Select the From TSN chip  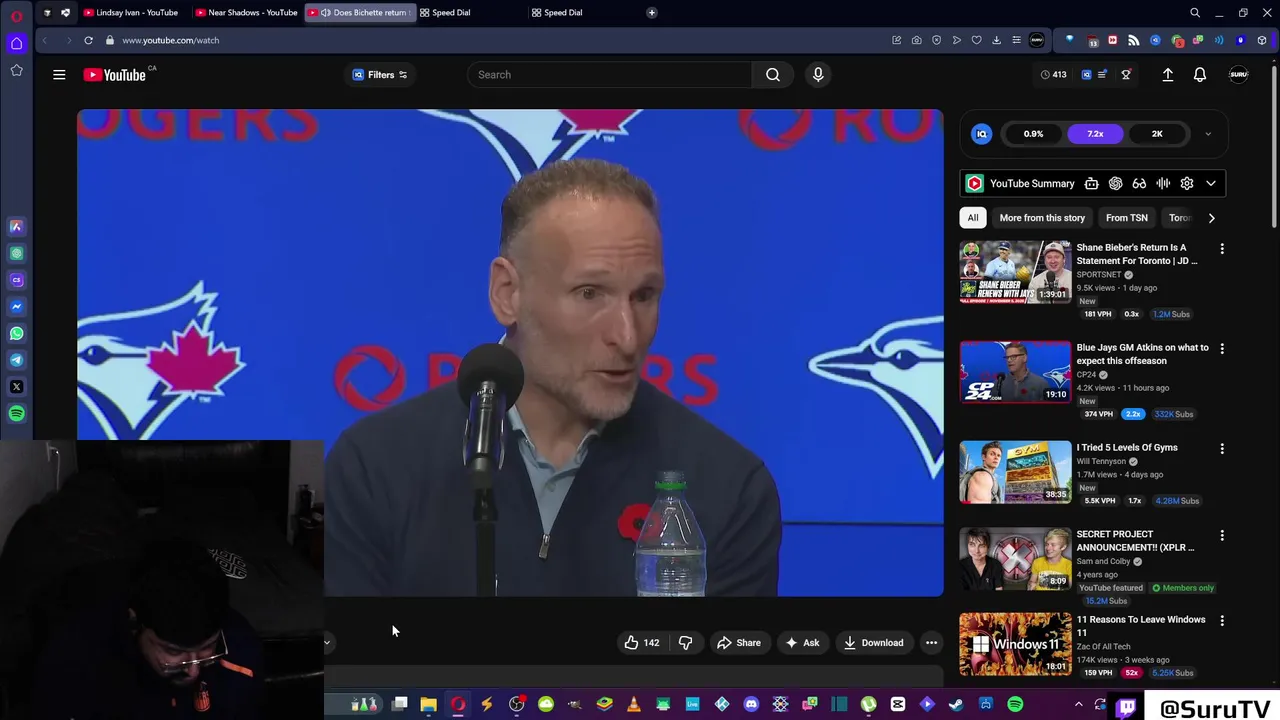pos(1126,218)
